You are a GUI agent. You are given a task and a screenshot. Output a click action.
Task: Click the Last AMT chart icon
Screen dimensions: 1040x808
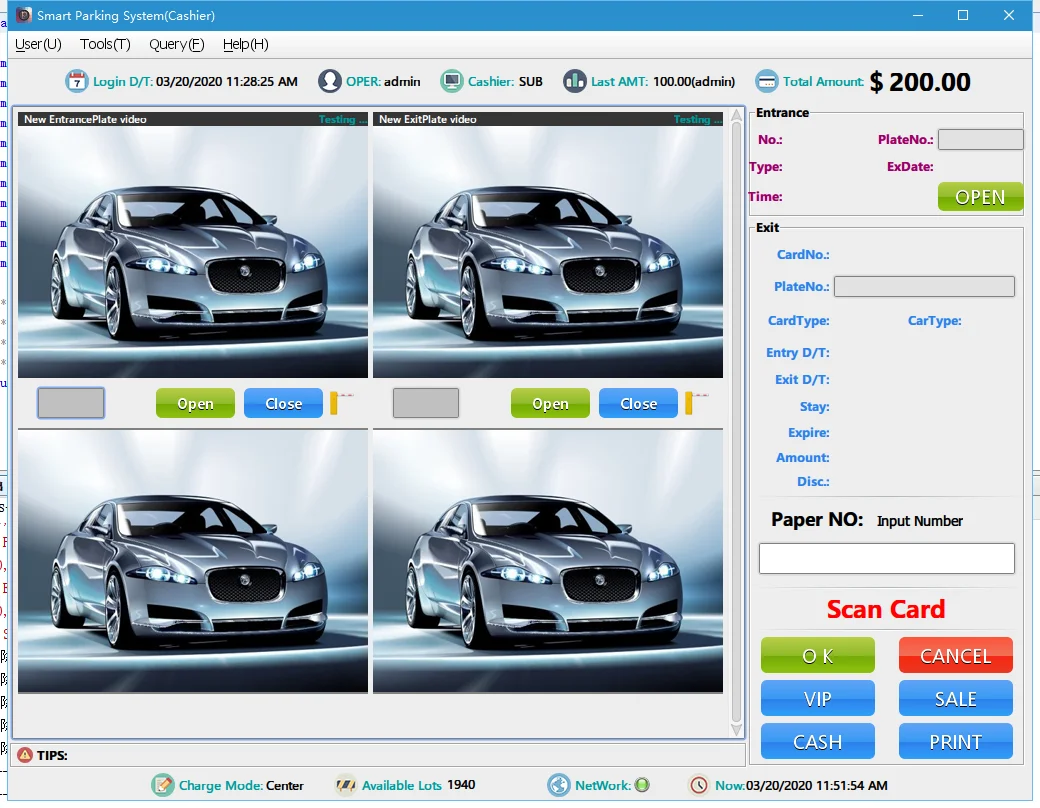[574, 81]
